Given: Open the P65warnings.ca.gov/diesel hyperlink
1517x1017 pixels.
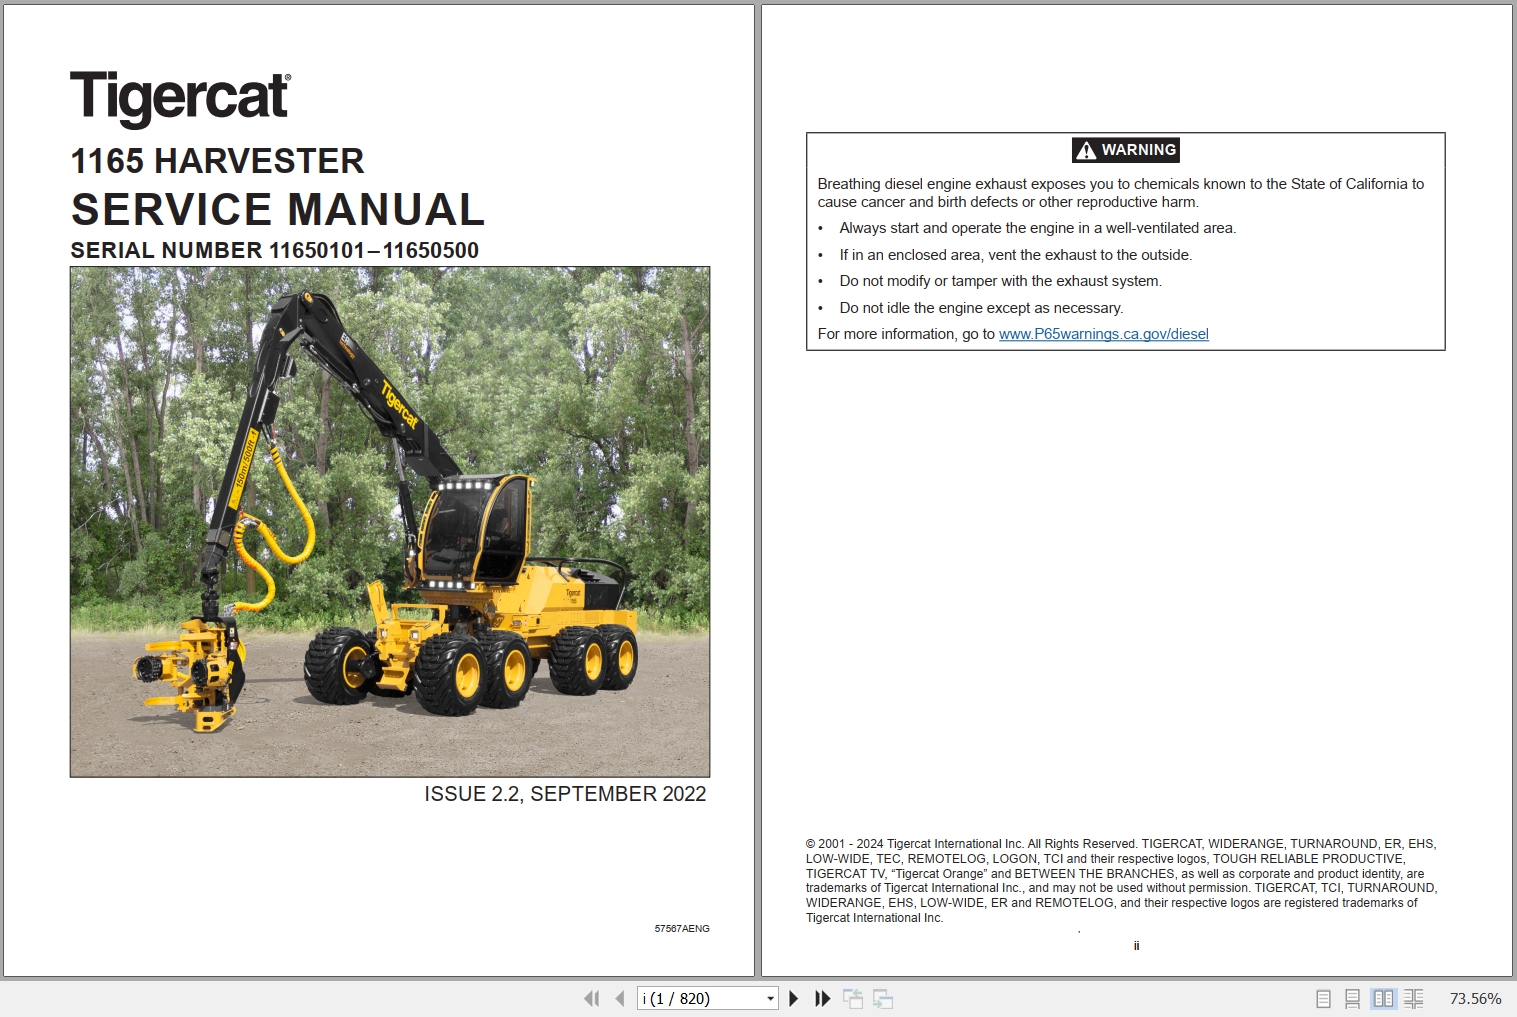Looking at the screenshot, I should (1103, 334).
